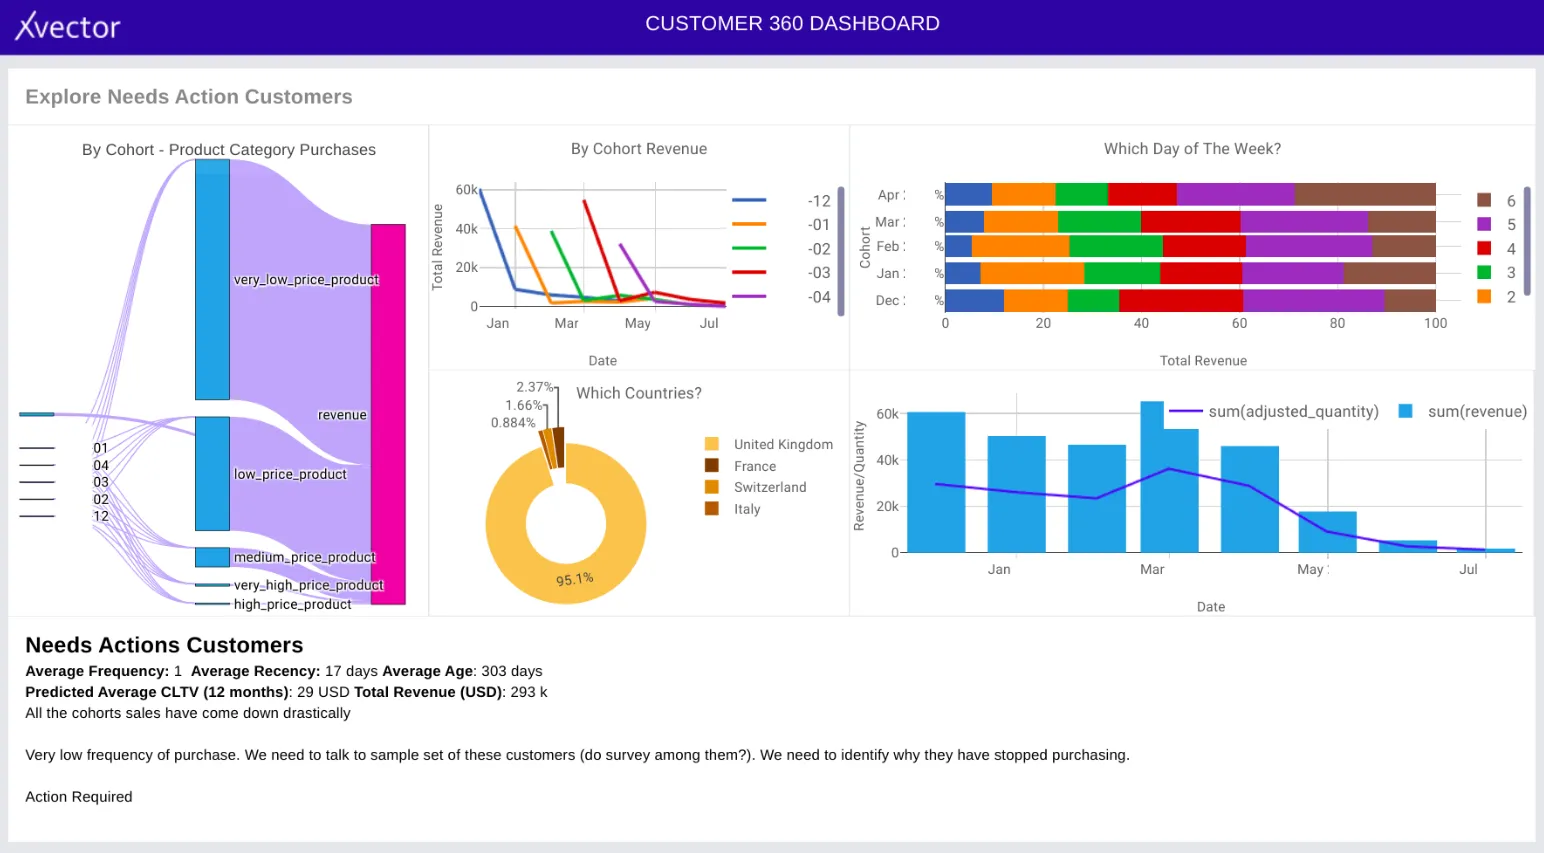Click the Switzerland legend swatch
Viewport: 1544px width, 853px height.
pos(713,487)
